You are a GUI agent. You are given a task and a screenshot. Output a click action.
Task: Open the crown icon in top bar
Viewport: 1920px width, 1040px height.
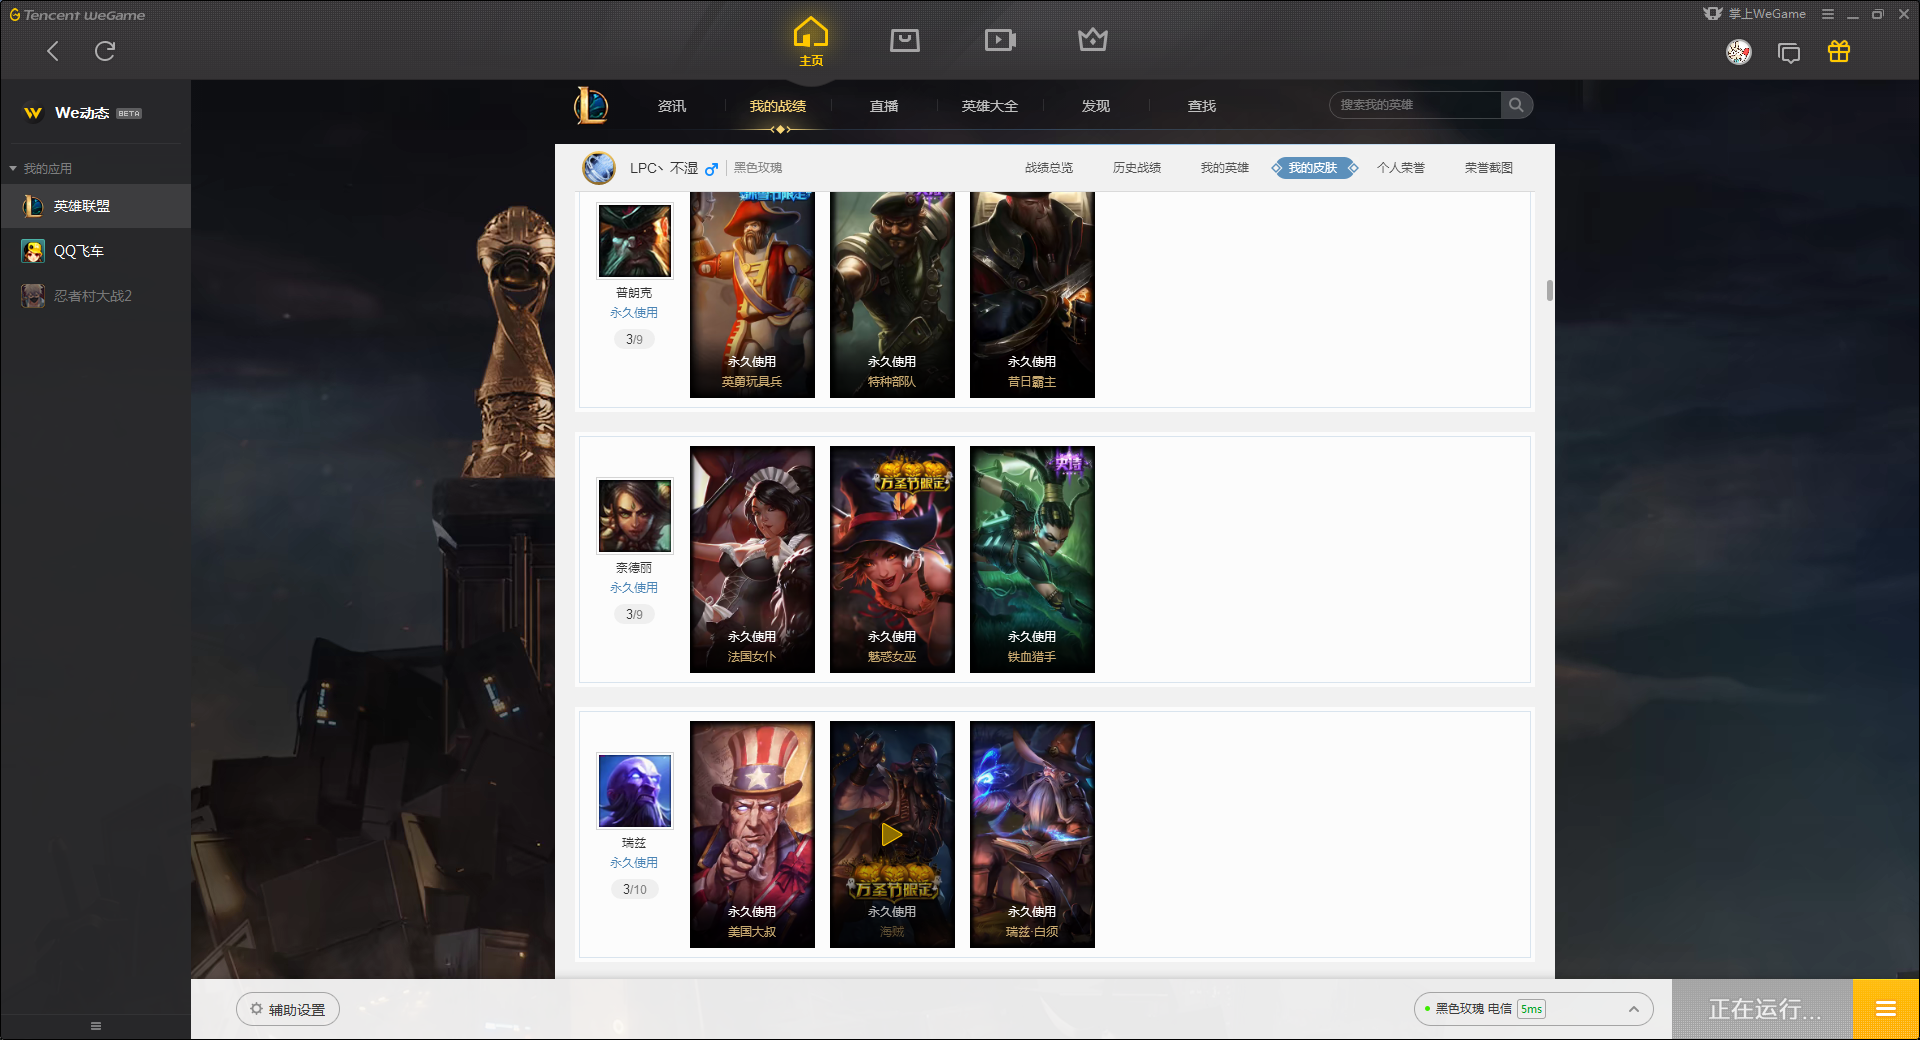pyautogui.click(x=1093, y=40)
